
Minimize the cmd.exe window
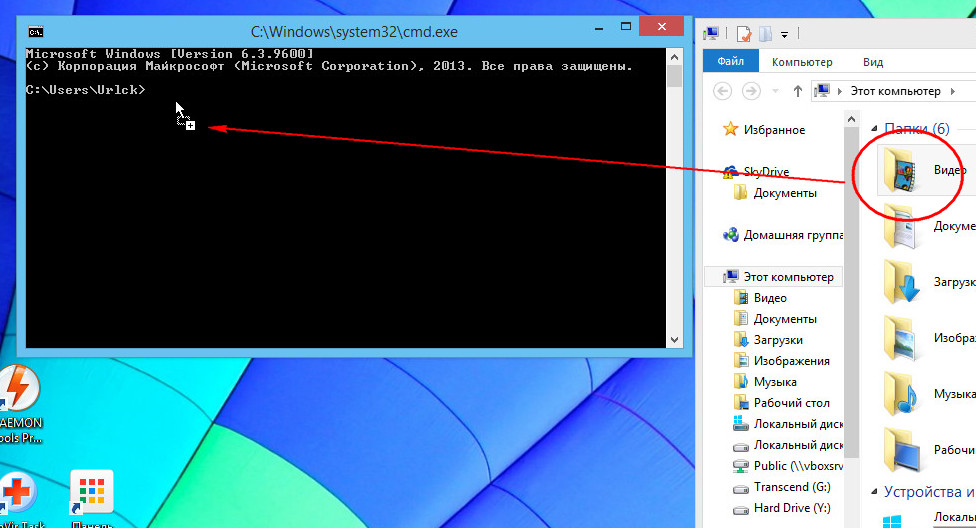coord(598,29)
